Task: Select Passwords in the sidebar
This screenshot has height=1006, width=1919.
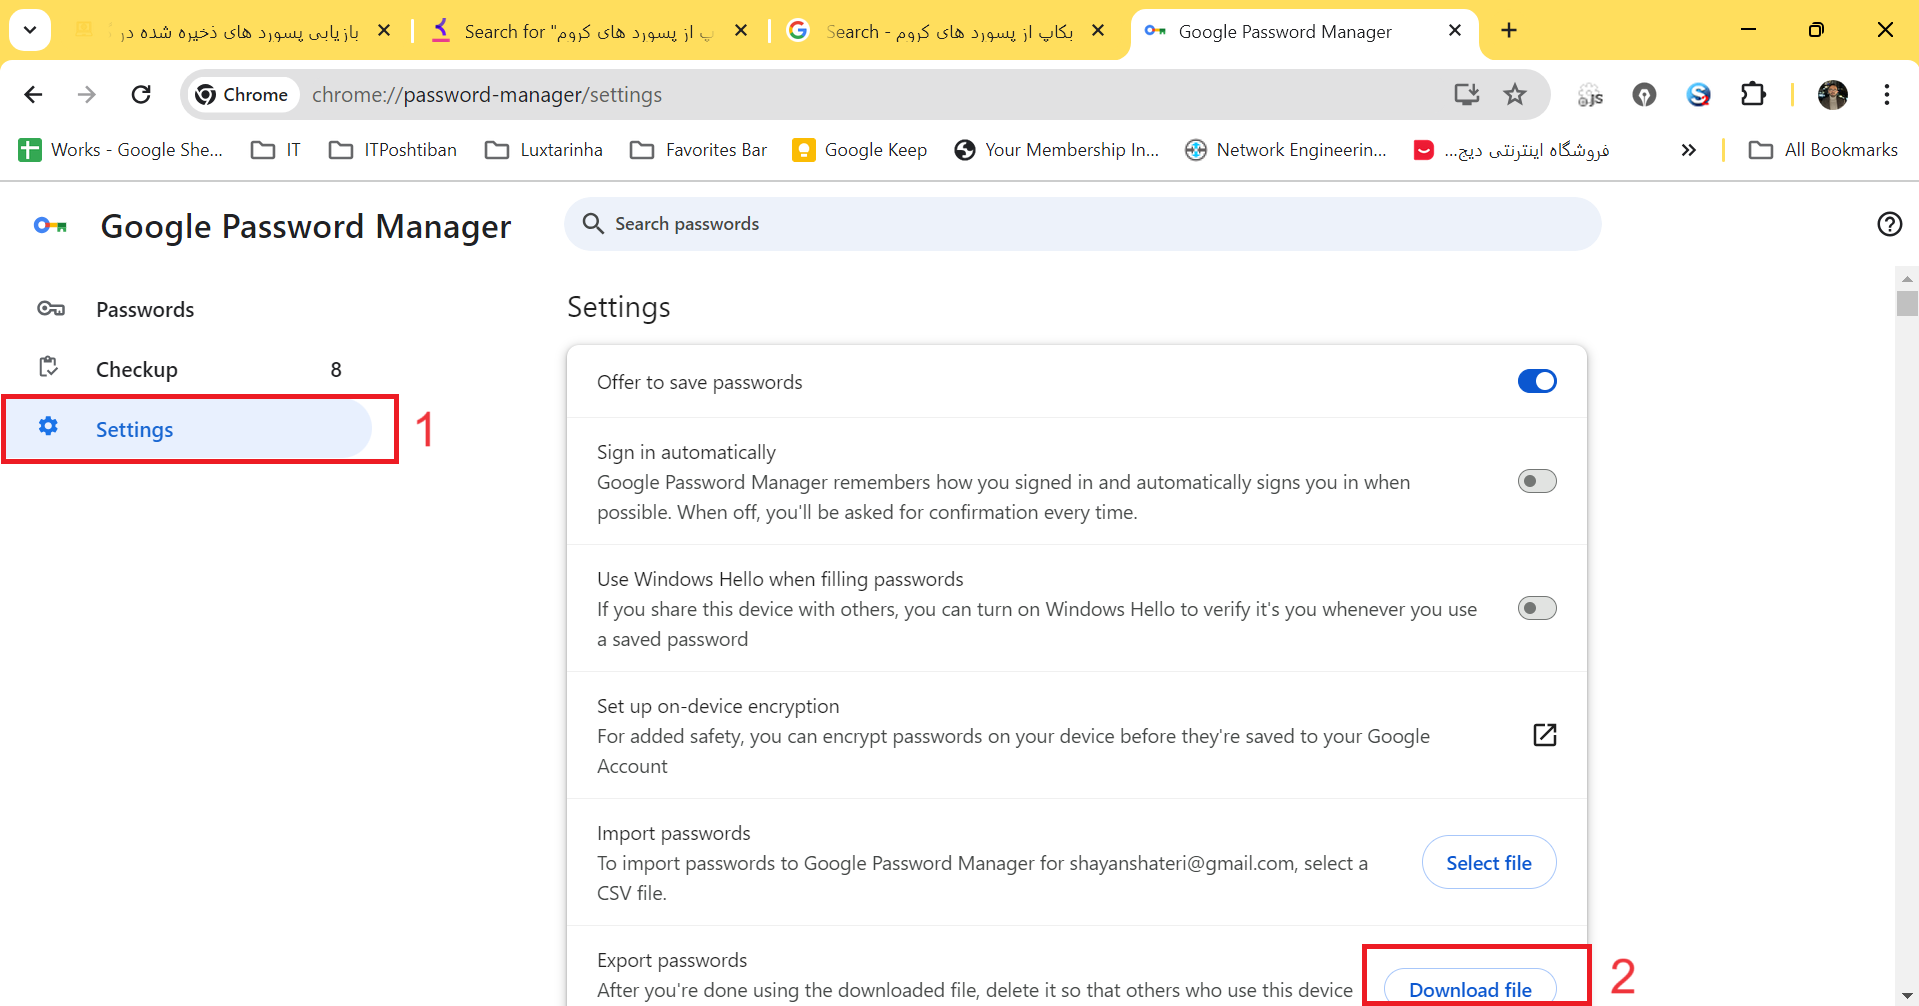Action: [186, 309]
